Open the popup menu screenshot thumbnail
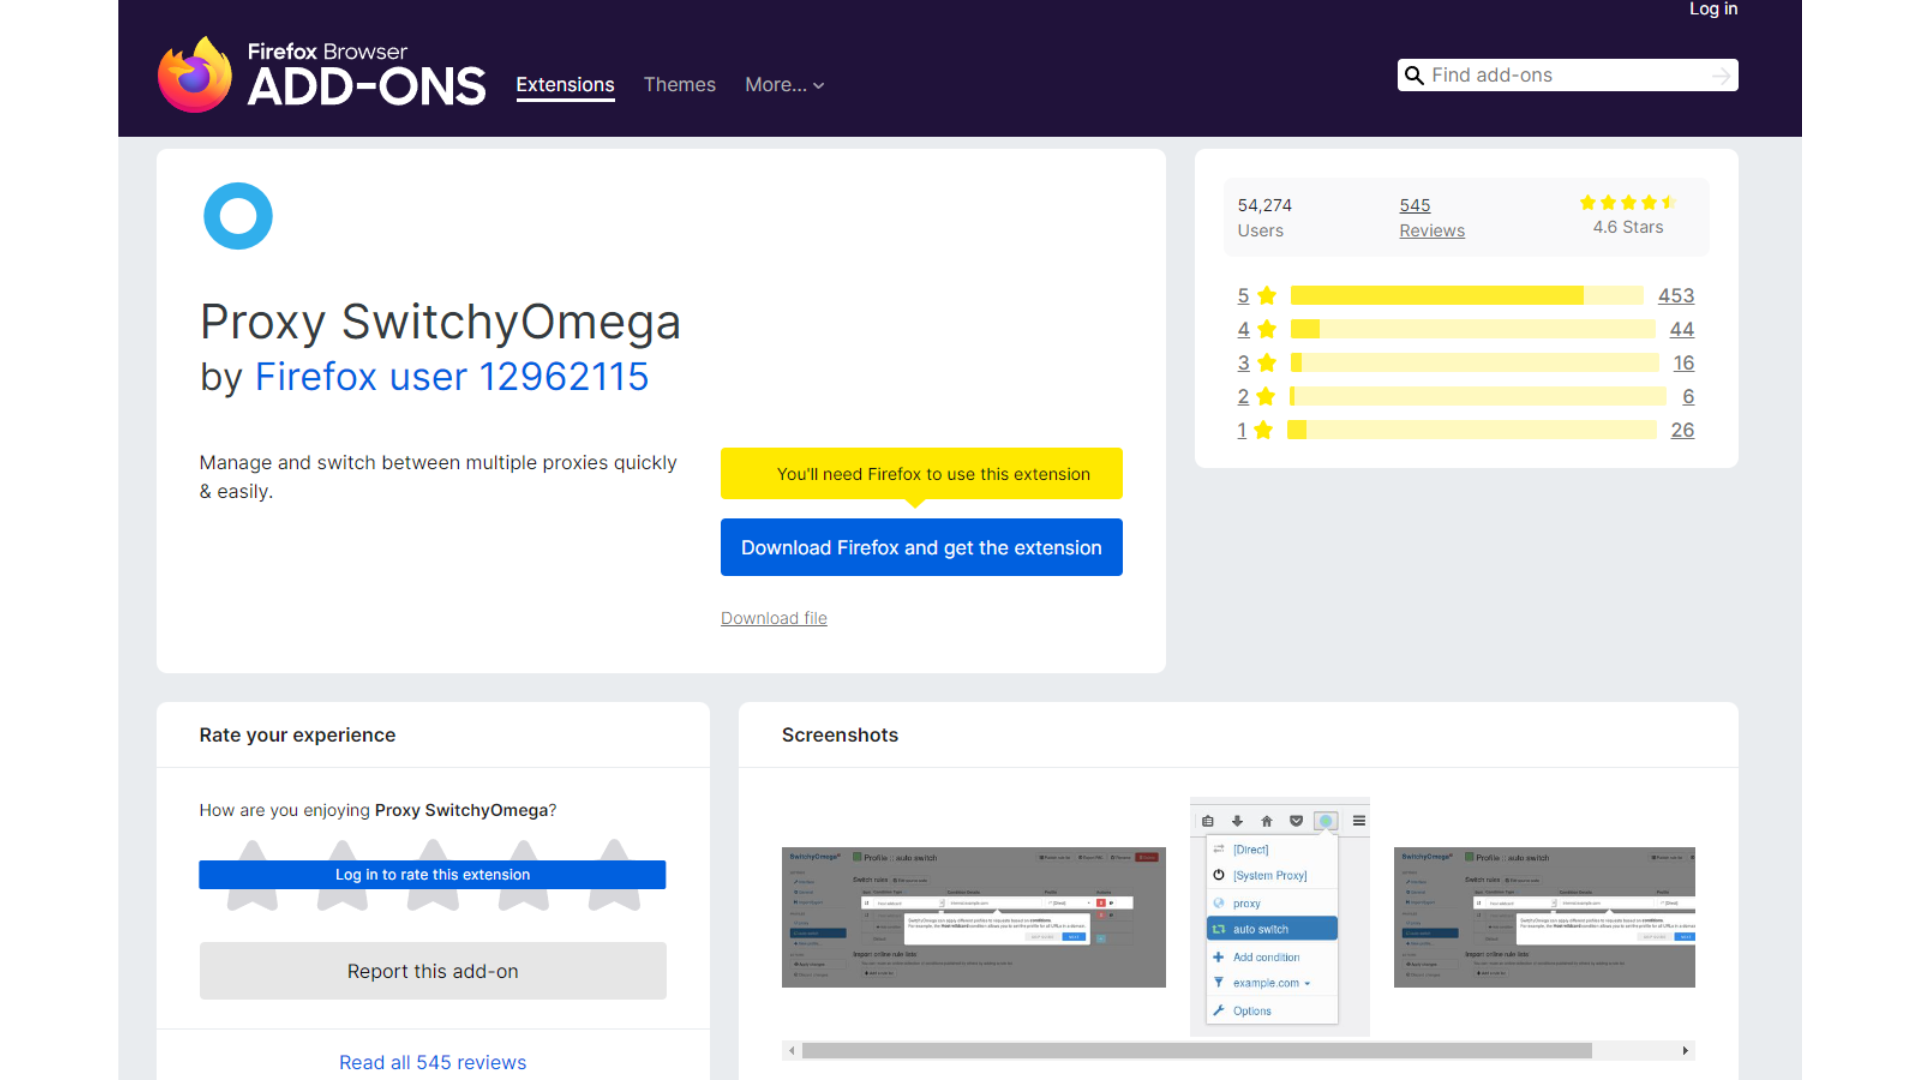Viewport: 1920px width, 1080px height. point(1279,916)
